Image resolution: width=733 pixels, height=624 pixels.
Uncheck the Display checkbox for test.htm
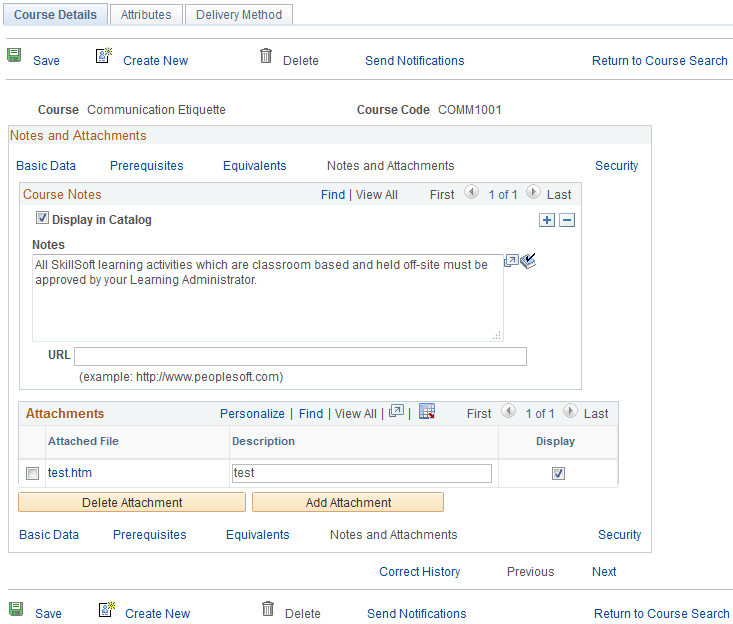[x=558, y=473]
